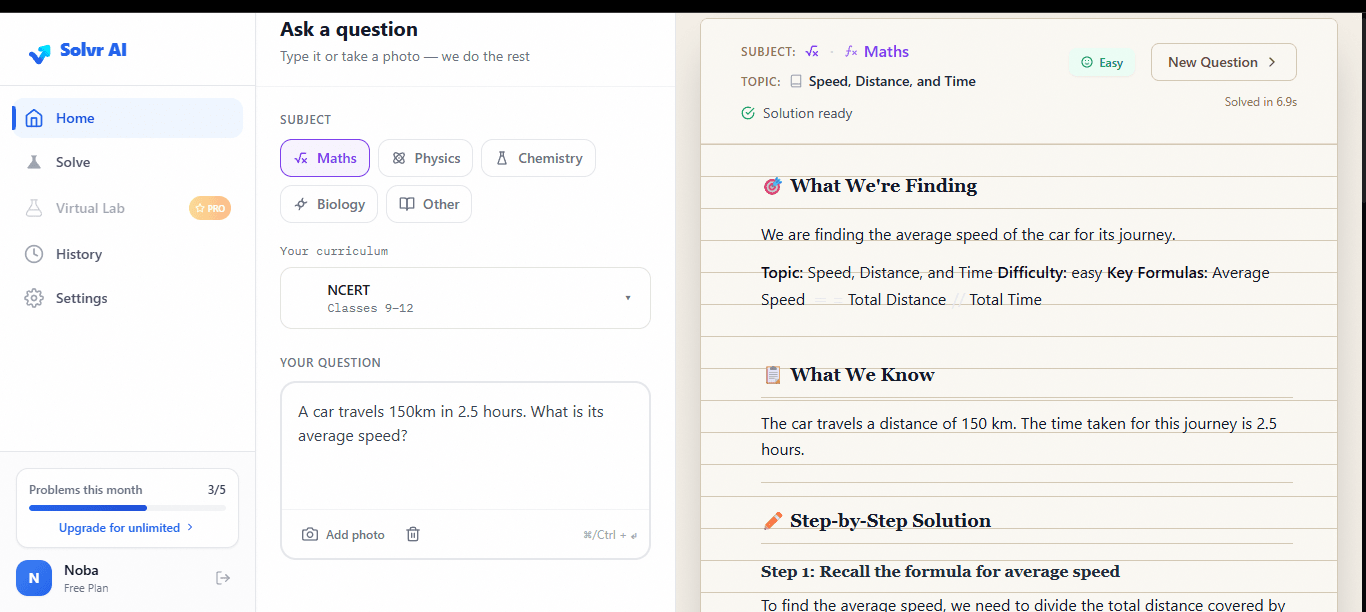Select the Other subject
The image size is (1366, 612).
tap(429, 204)
